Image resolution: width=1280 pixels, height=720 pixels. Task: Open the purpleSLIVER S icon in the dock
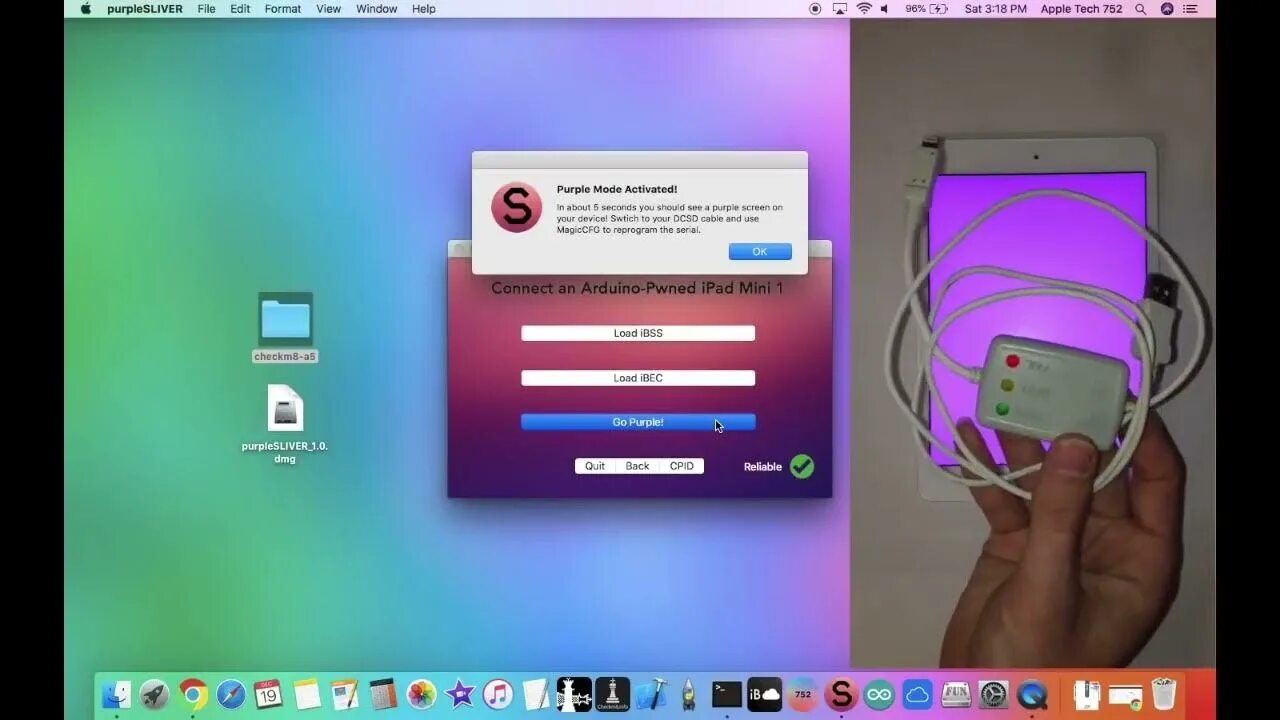click(x=841, y=693)
